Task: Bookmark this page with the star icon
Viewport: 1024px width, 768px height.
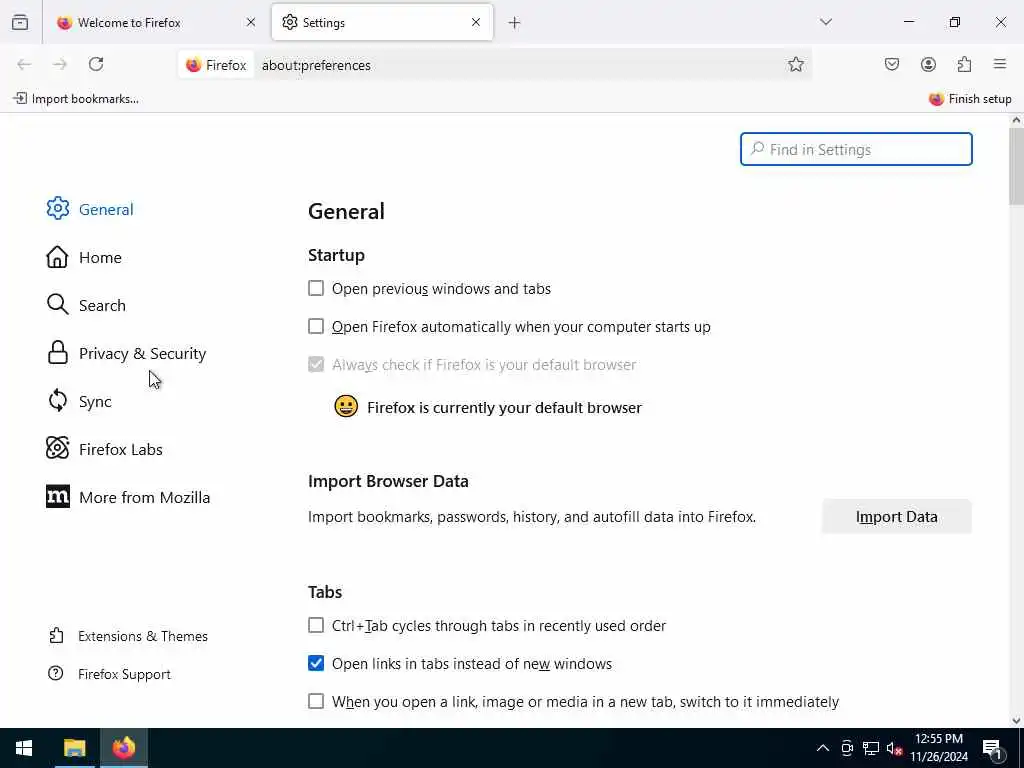Action: [x=795, y=64]
